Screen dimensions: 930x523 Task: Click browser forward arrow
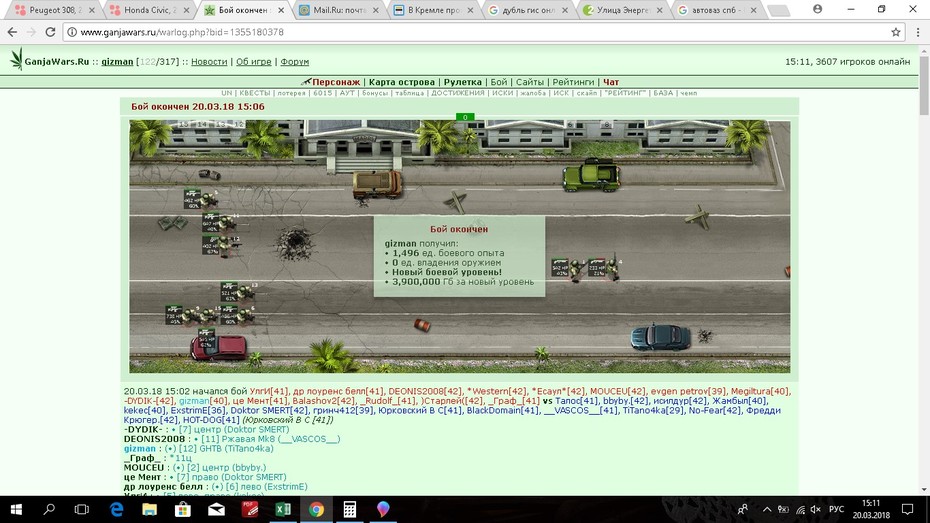point(31,32)
